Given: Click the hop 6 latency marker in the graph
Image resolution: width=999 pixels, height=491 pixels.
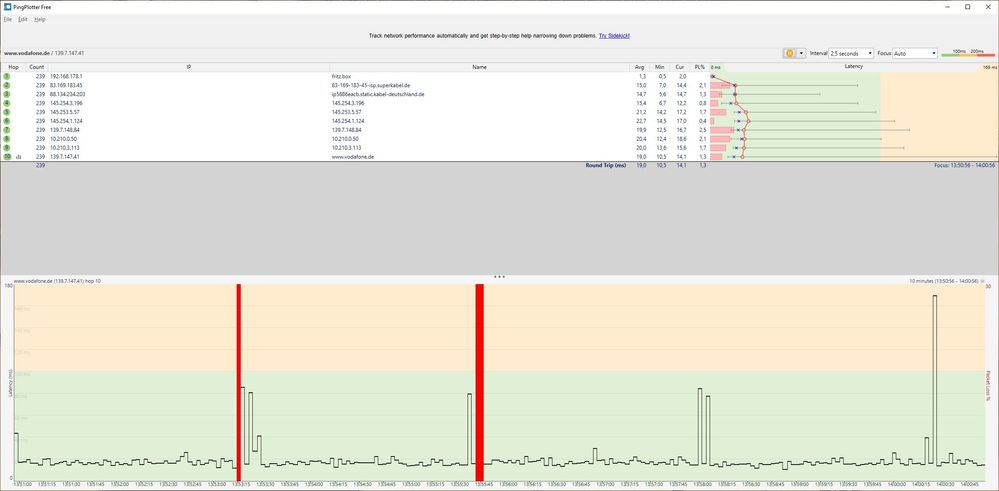Looking at the screenshot, I should 748,121.
